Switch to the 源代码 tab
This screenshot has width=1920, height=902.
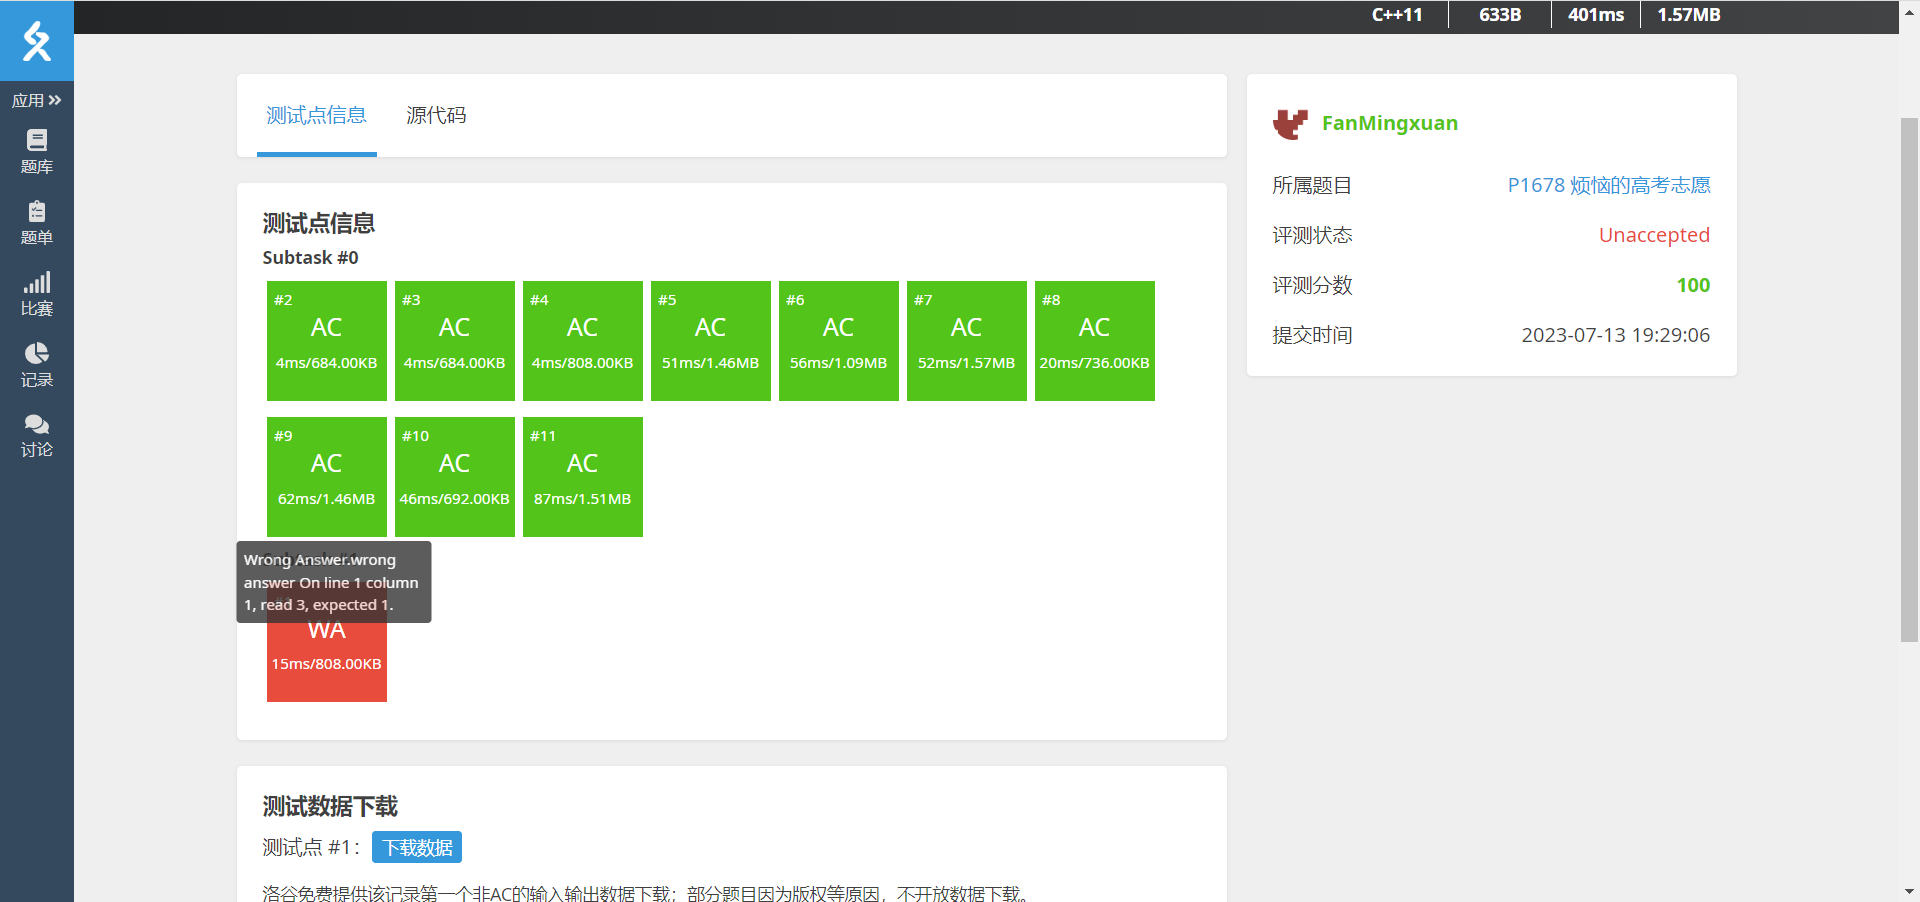[436, 115]
